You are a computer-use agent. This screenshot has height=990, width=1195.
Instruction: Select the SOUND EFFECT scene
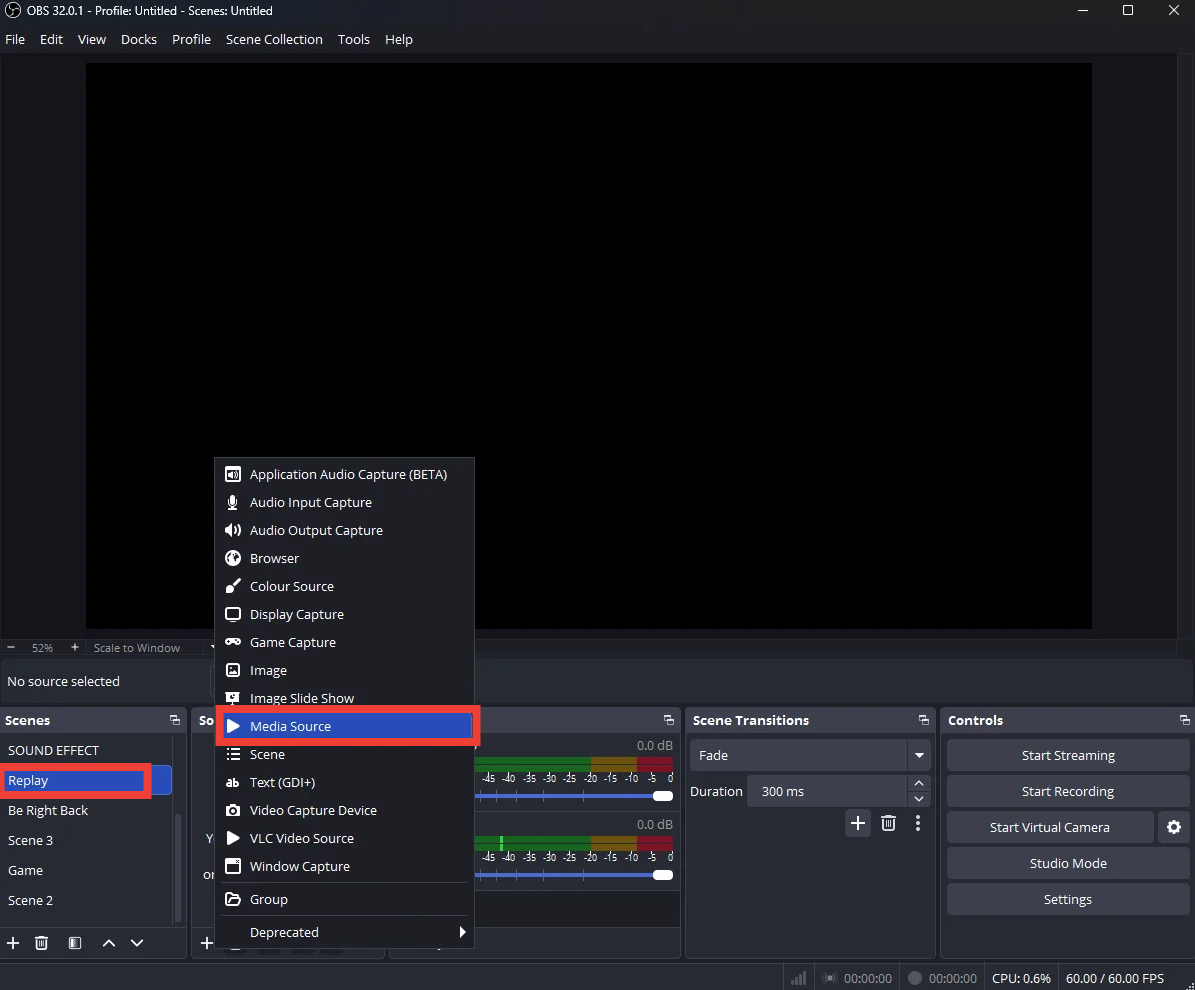pos(86,751)
